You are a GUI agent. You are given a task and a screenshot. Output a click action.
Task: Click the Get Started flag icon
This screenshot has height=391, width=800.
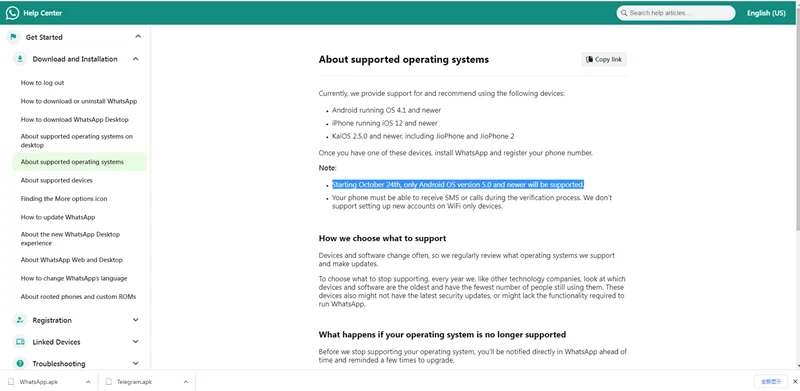[x=13, y=37]
